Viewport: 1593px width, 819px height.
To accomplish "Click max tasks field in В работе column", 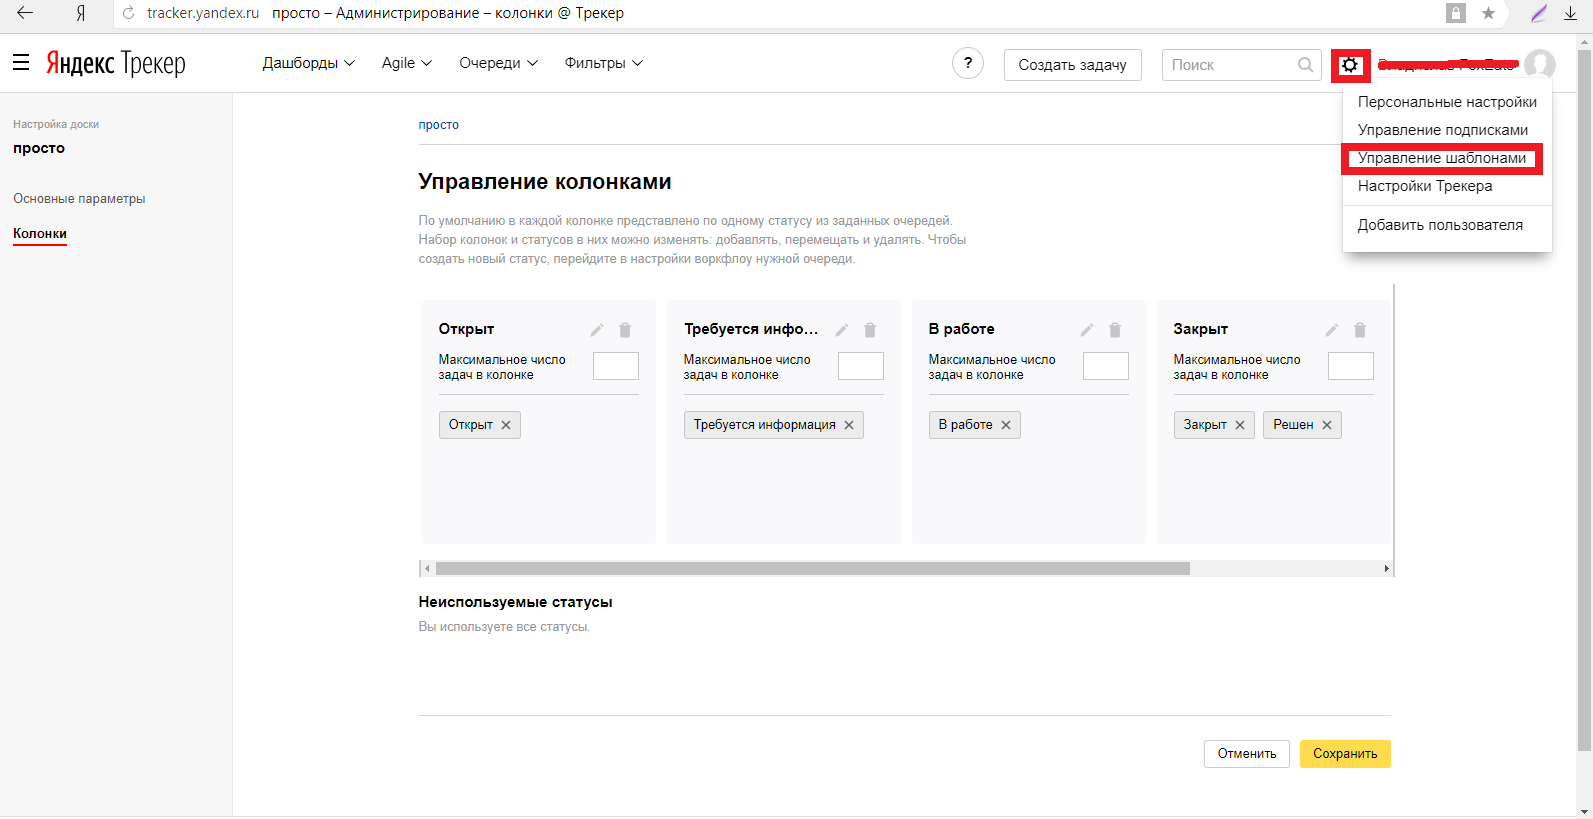I will [x=1106, y=366].
